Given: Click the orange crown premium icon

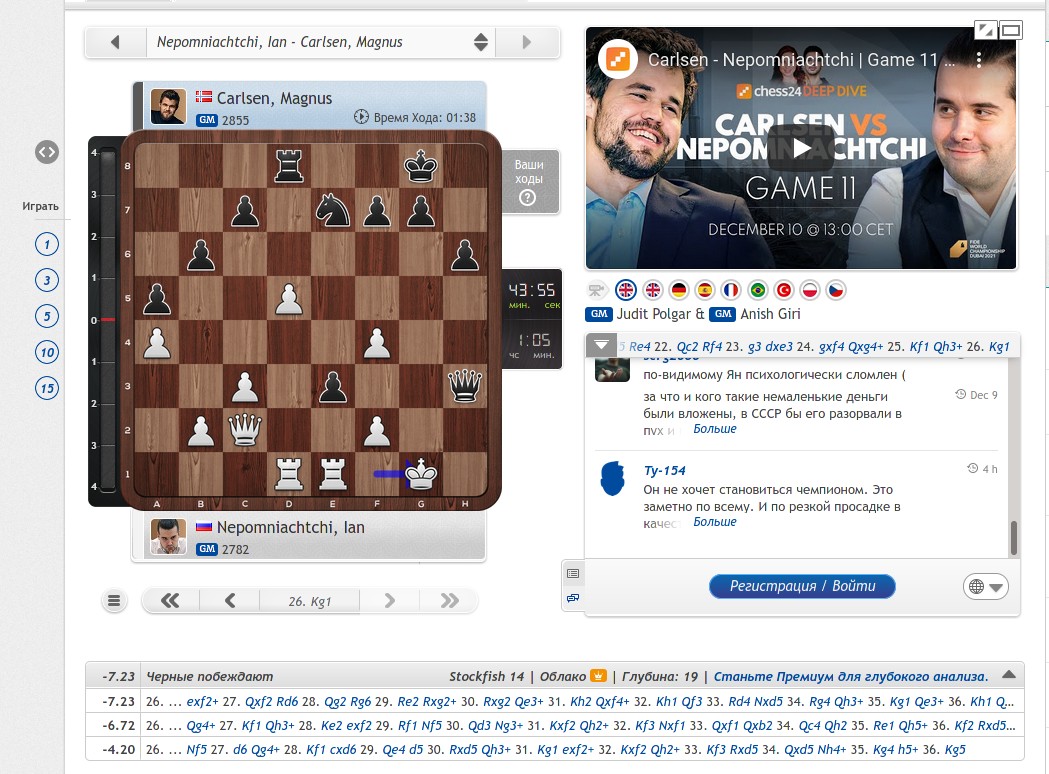Looking at the screenshot, I should [x=597, y=676].
